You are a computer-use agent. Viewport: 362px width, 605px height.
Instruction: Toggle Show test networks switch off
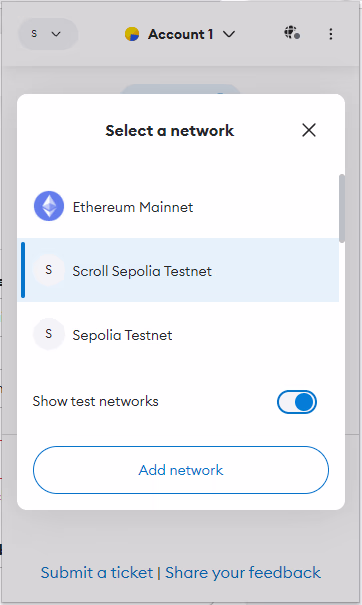click(x=297, y=402)
